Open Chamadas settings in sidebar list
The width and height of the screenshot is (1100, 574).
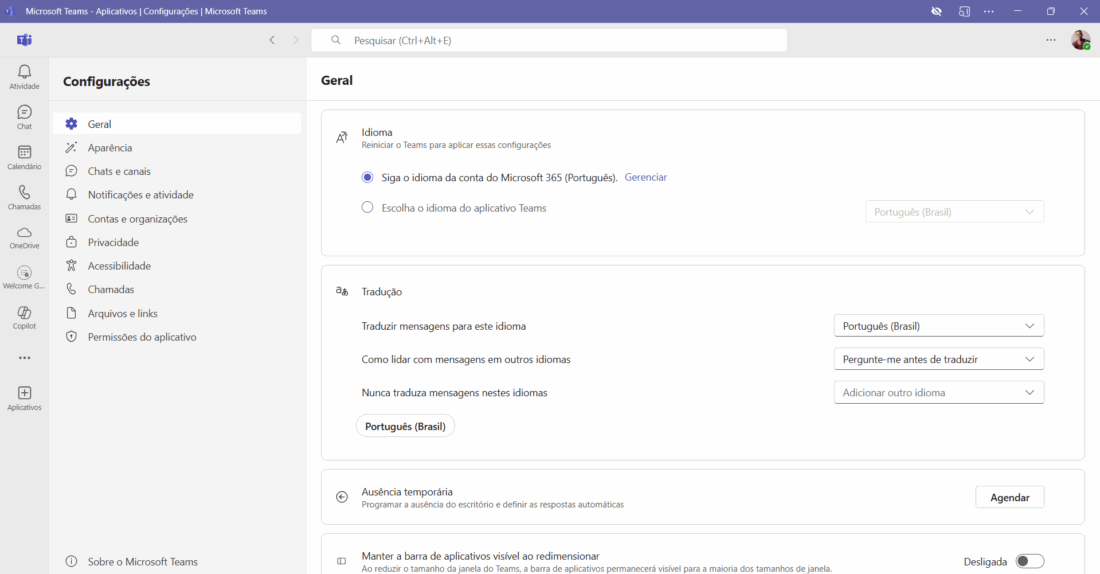tap(177, 289)
